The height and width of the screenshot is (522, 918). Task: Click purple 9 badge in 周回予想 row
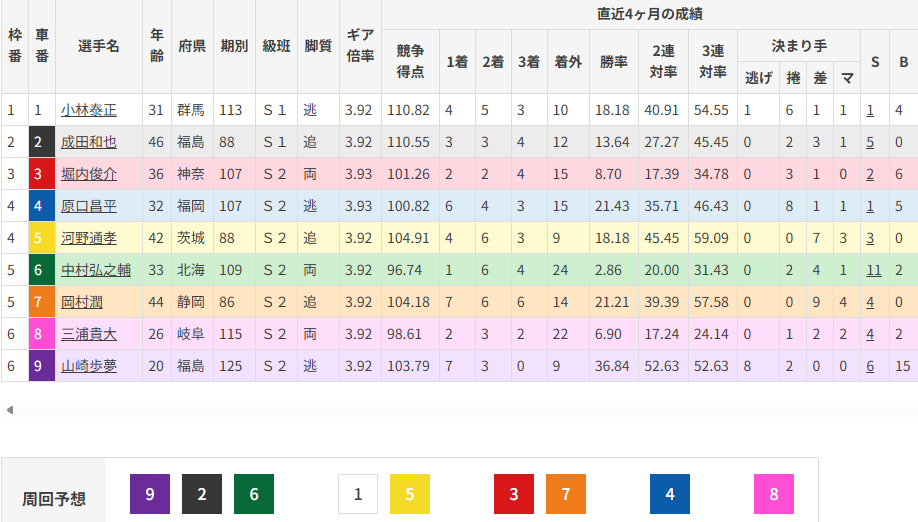click(x=150, y=494)
